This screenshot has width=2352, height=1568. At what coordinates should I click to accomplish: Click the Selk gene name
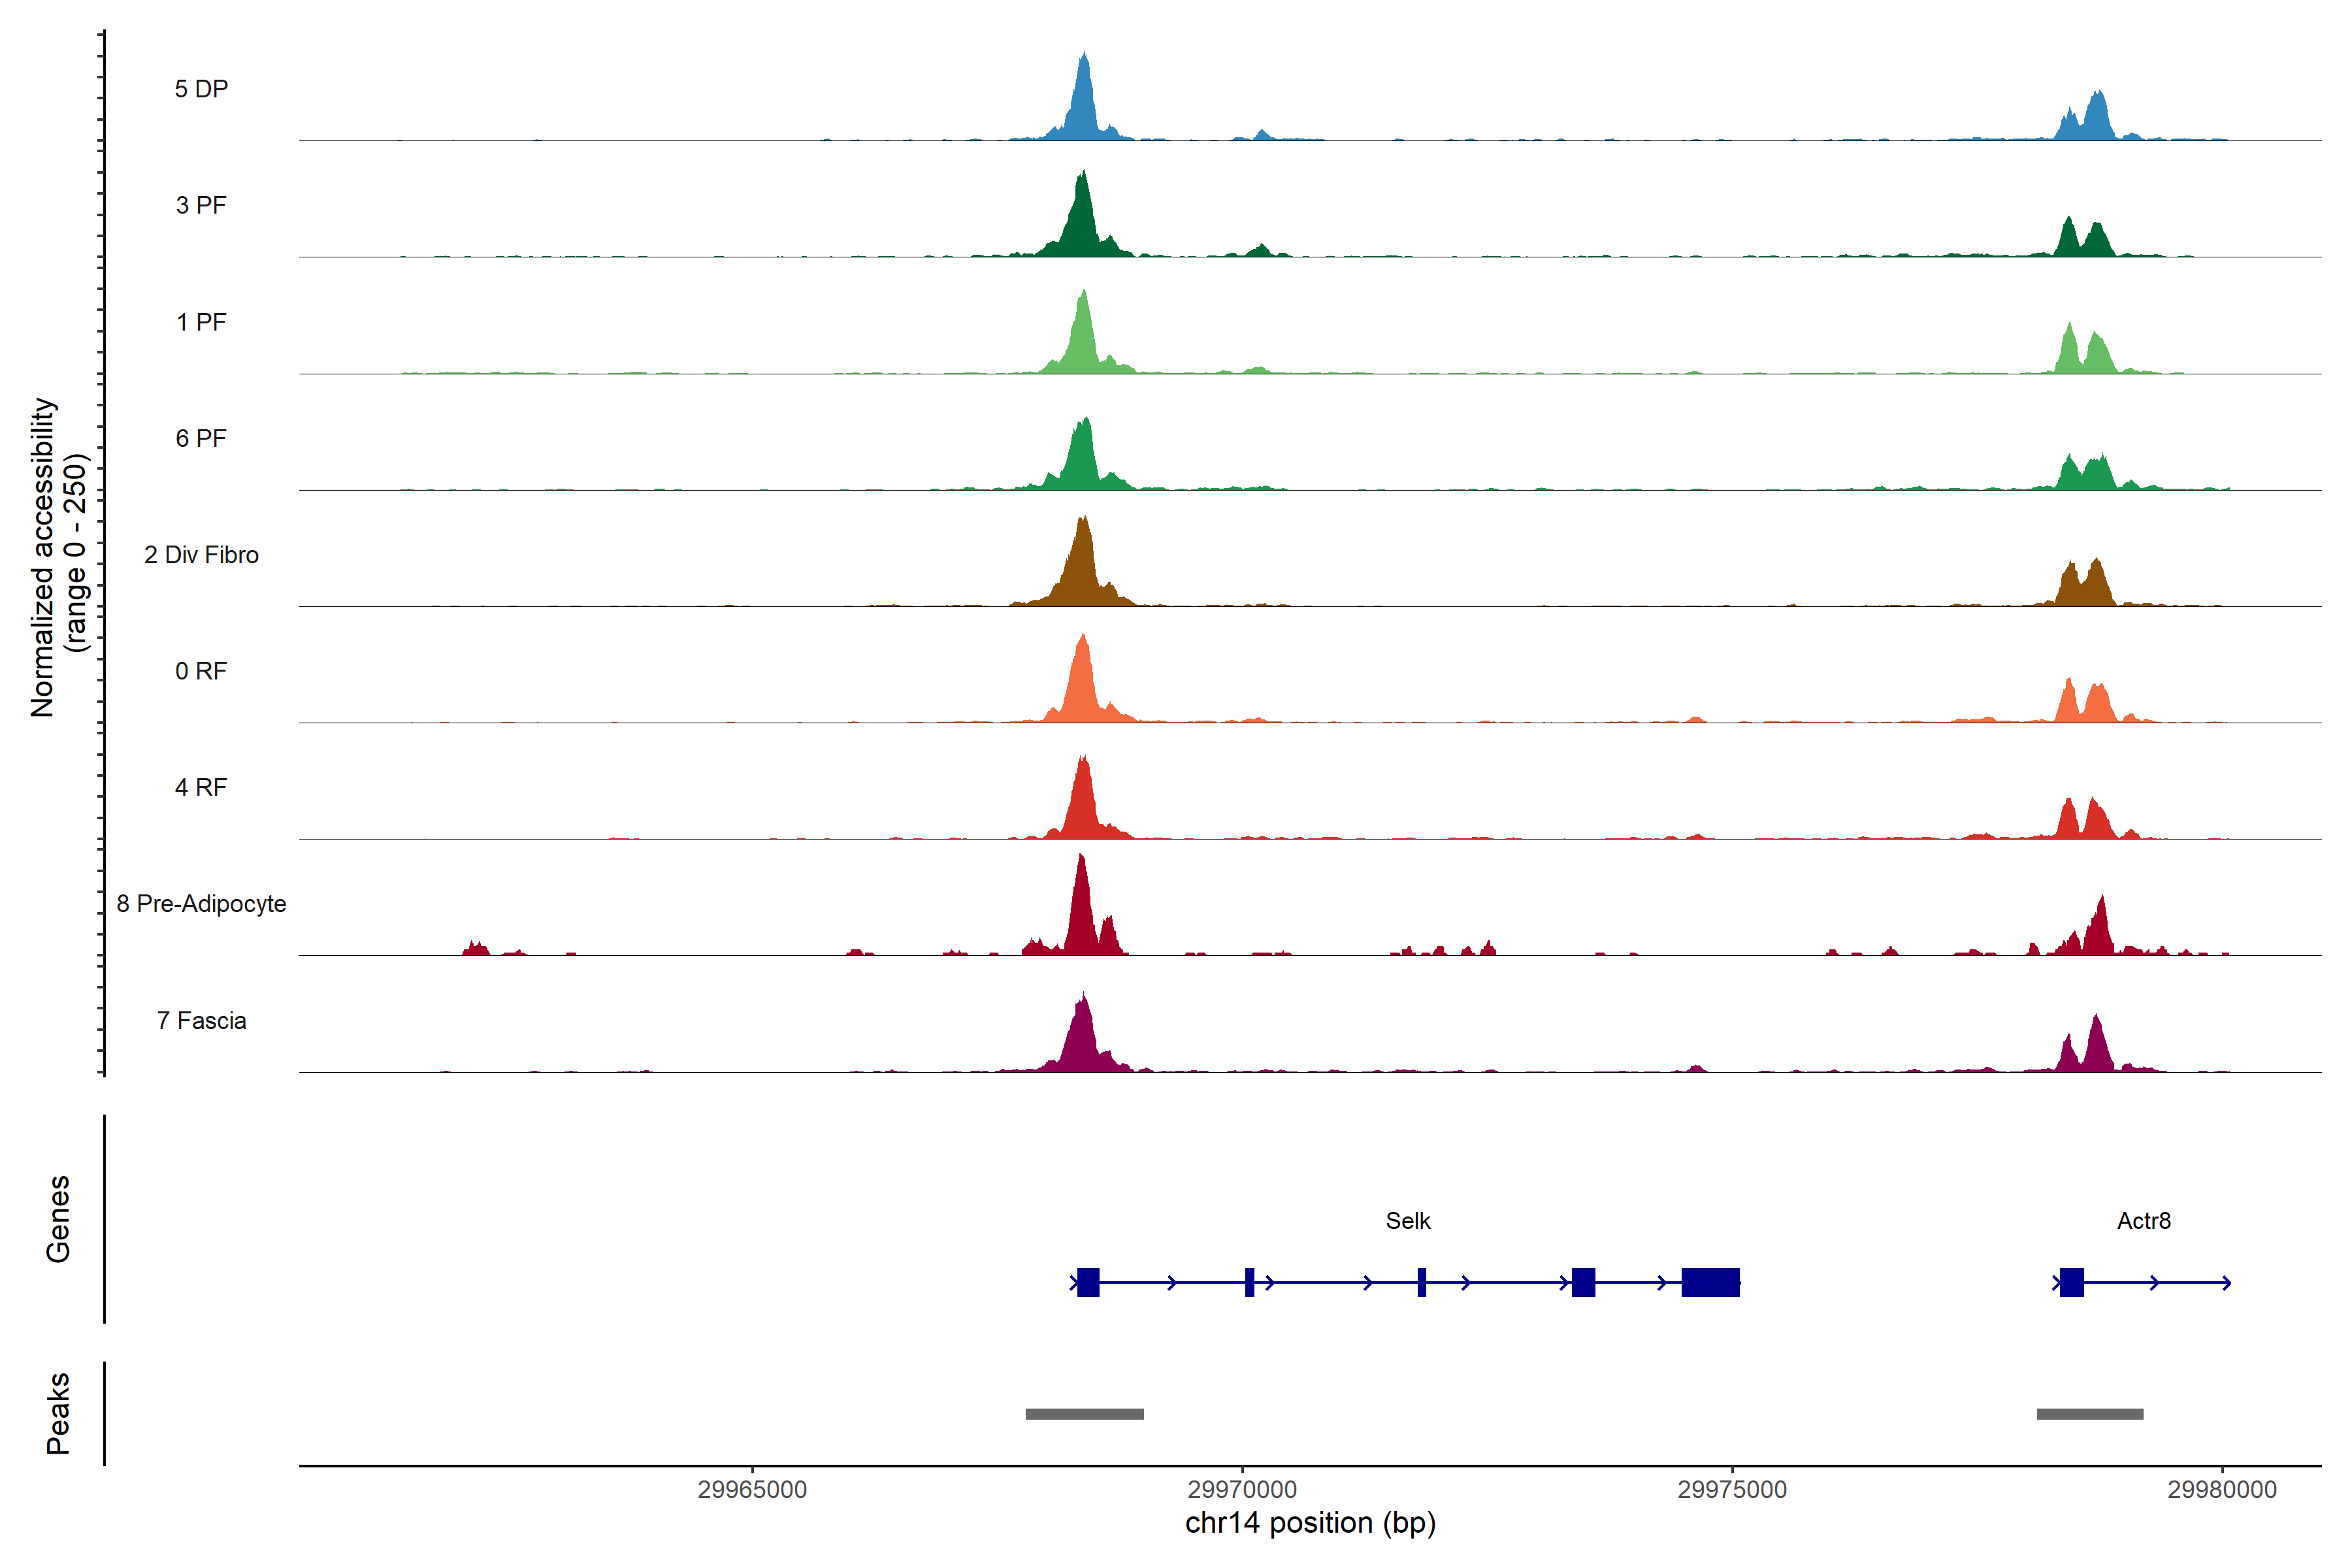pyautogui.click(x=1407, y=1221)
